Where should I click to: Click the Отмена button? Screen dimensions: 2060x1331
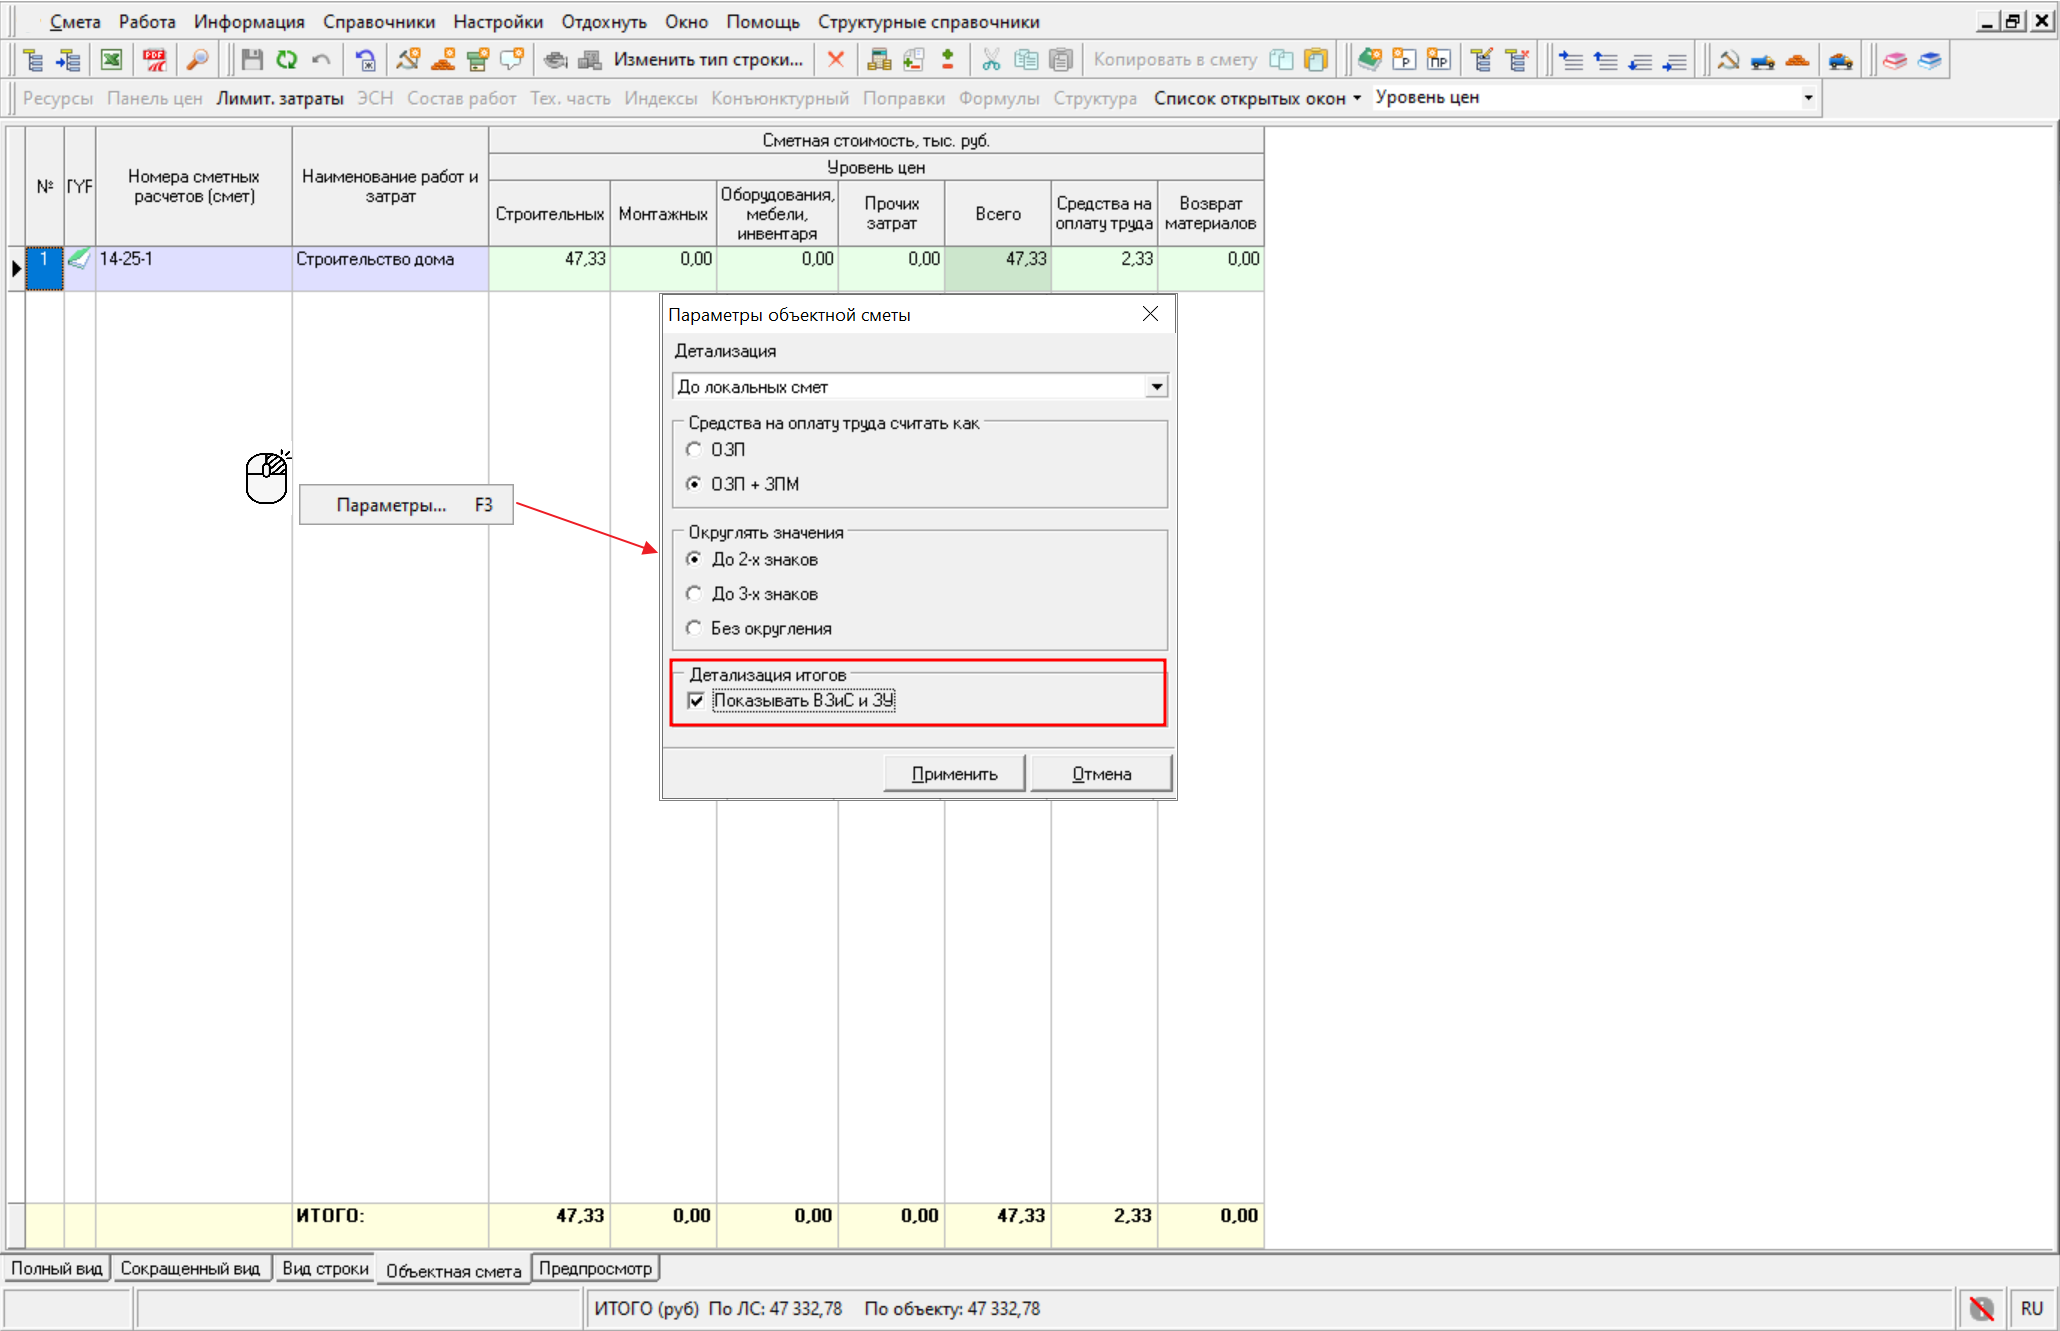click(1101, 774)
